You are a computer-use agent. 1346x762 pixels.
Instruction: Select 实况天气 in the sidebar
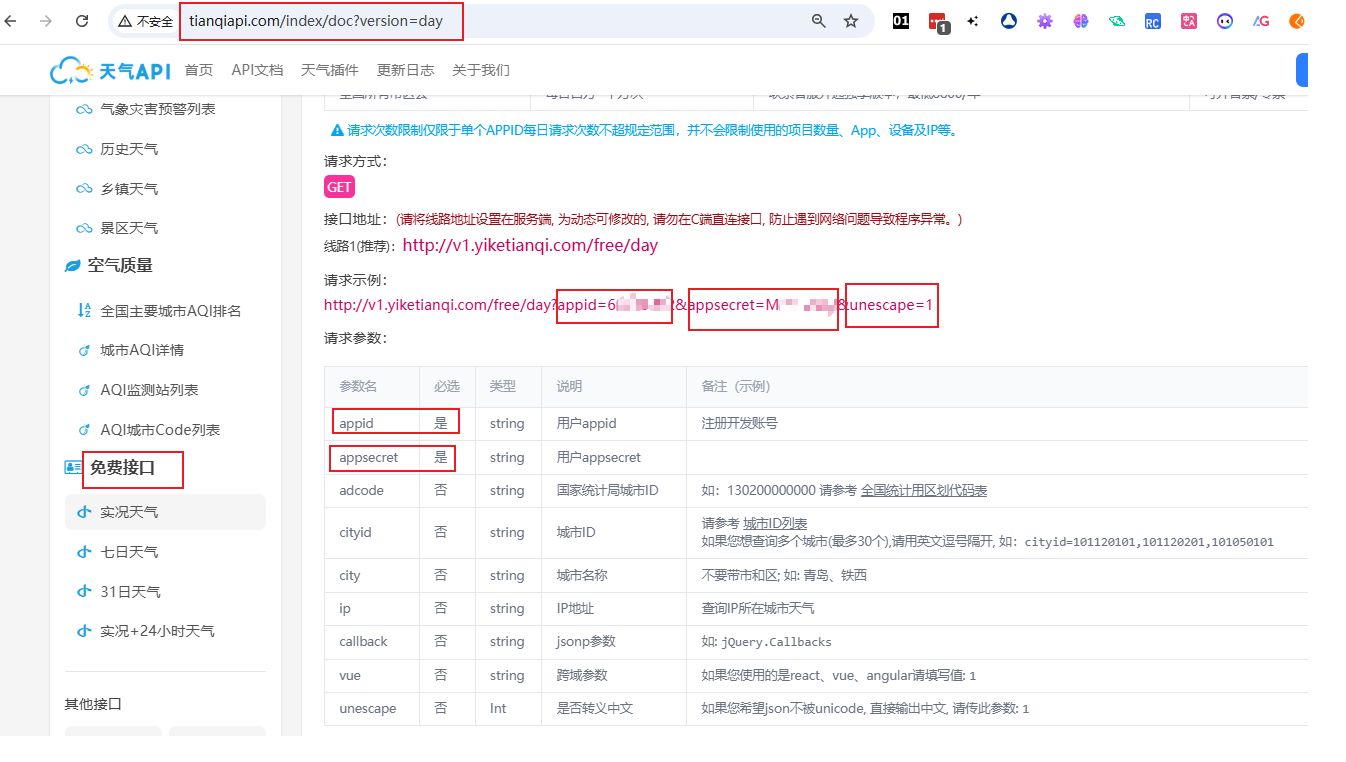(129, 512)
